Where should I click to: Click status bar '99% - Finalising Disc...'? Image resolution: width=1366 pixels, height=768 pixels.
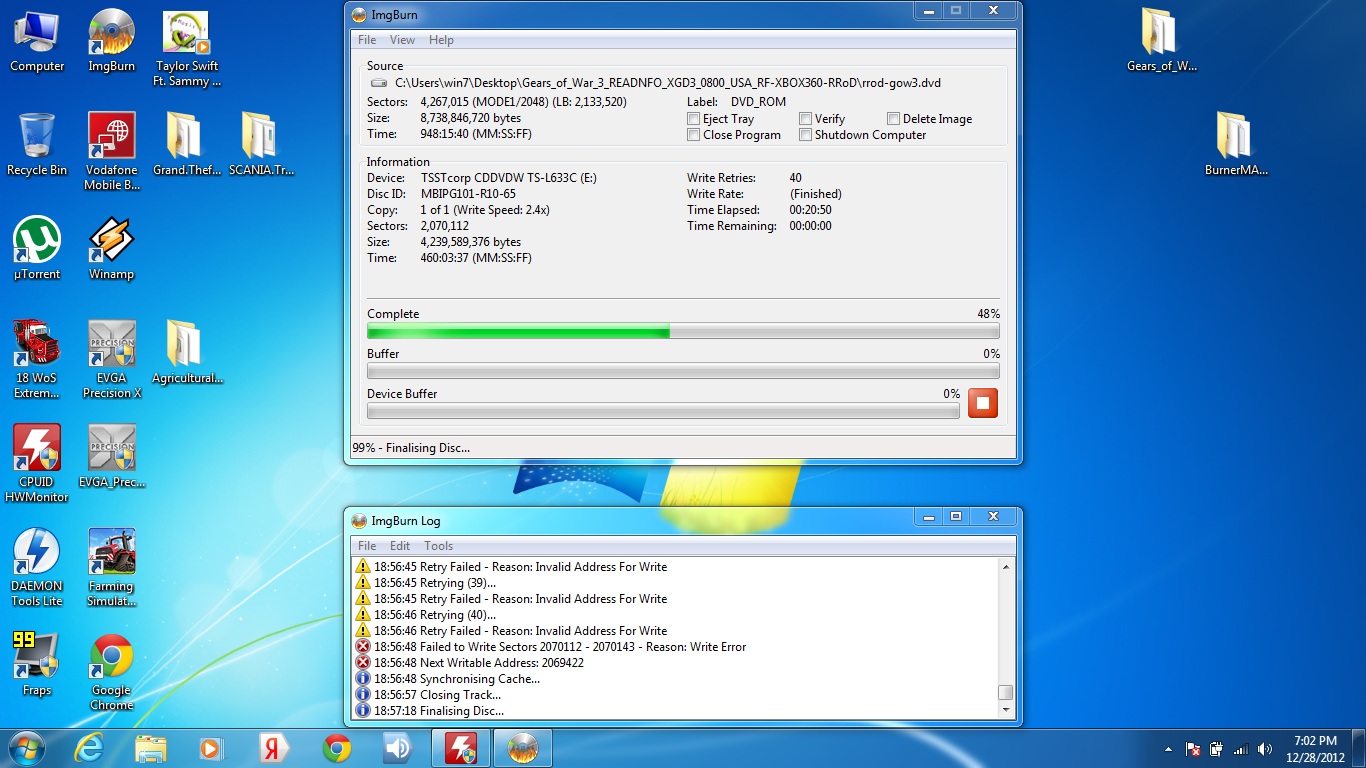click(x=411, y=448)
